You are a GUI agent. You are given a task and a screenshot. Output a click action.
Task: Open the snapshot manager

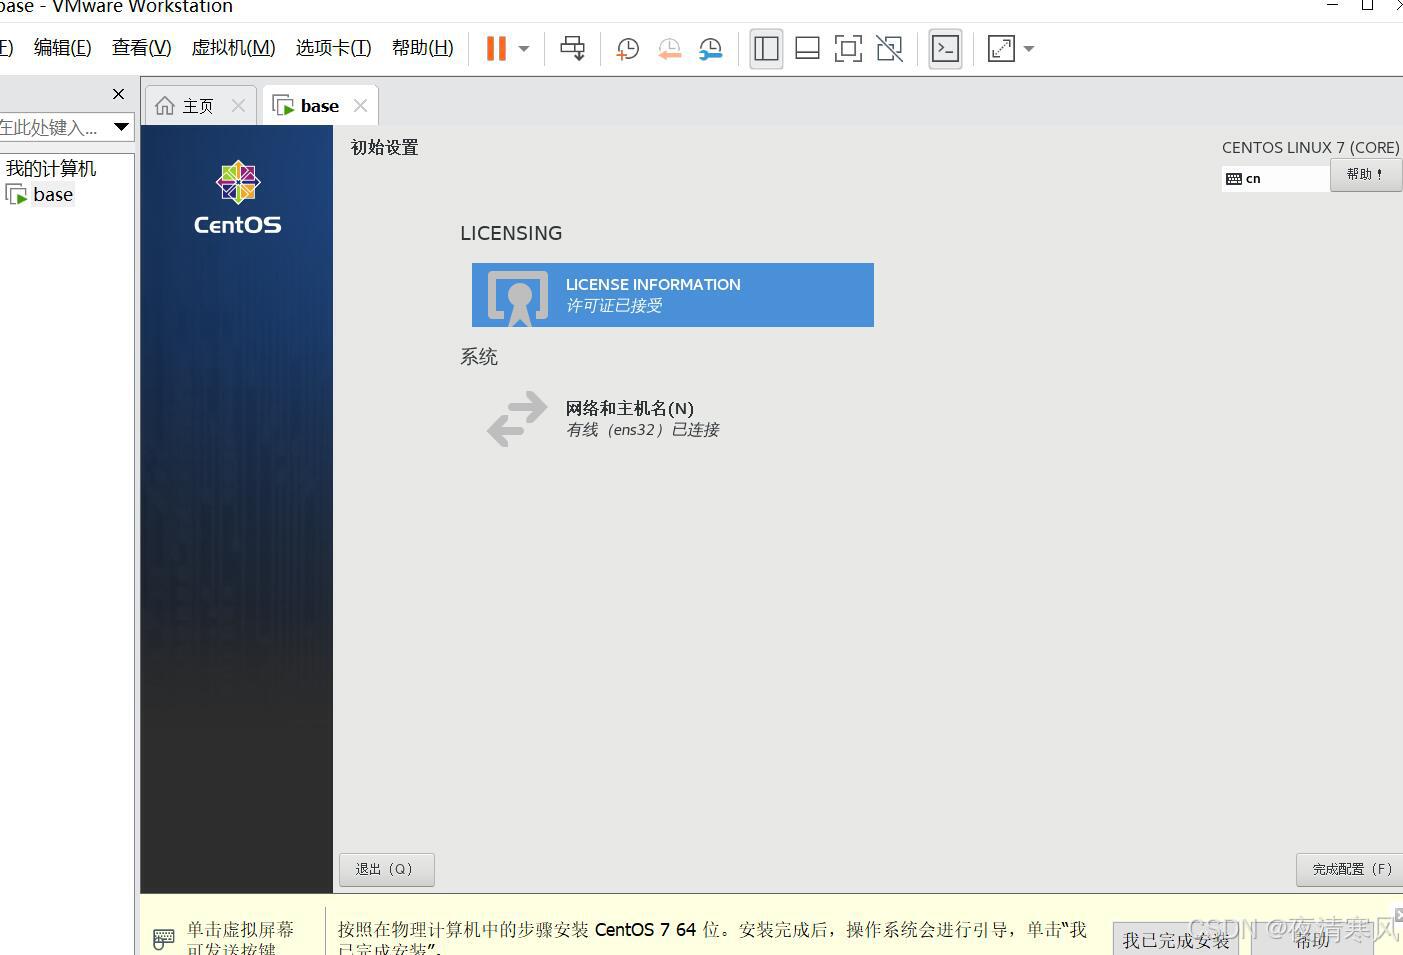click(710, 48)
